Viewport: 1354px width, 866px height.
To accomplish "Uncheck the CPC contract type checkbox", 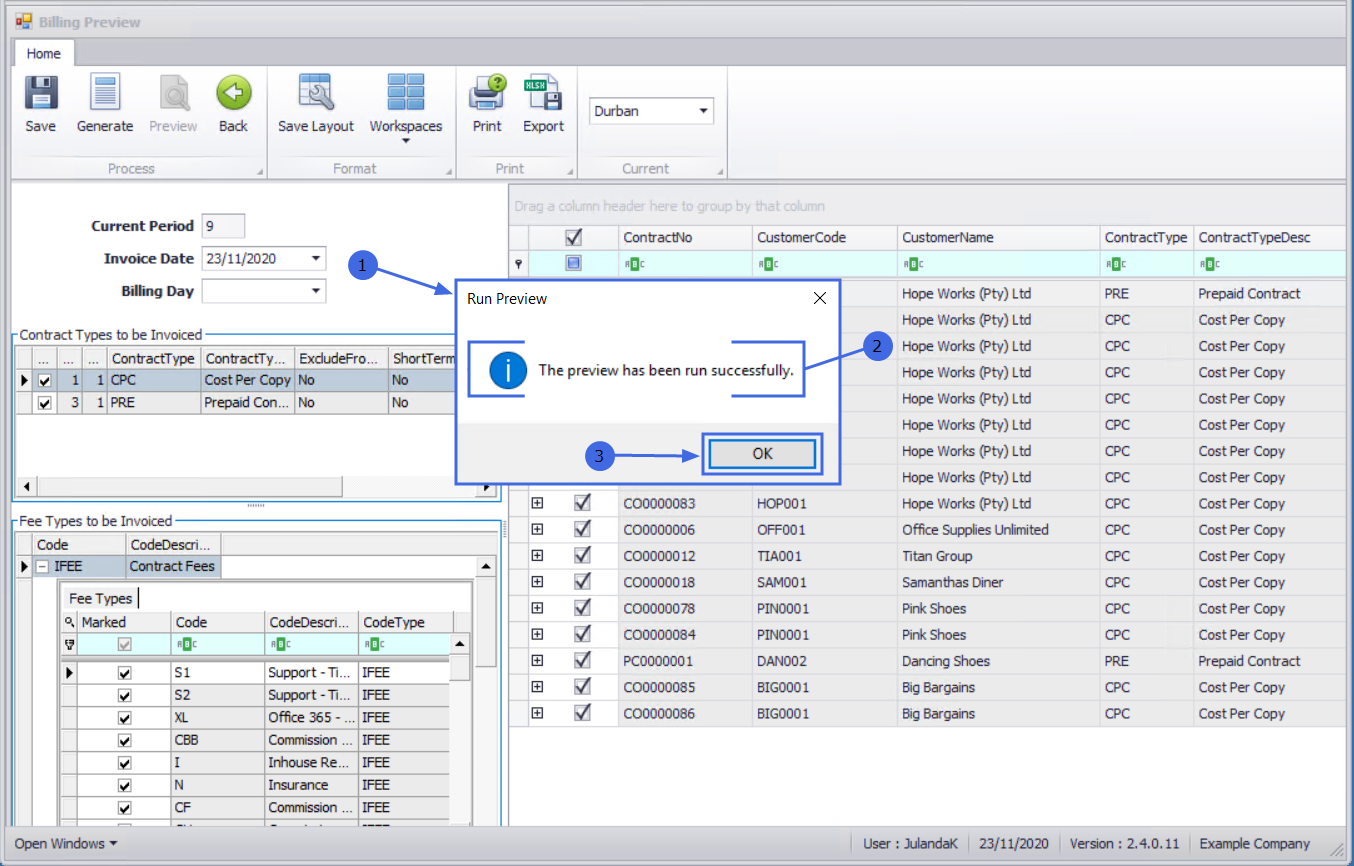I will pos(44,381).
